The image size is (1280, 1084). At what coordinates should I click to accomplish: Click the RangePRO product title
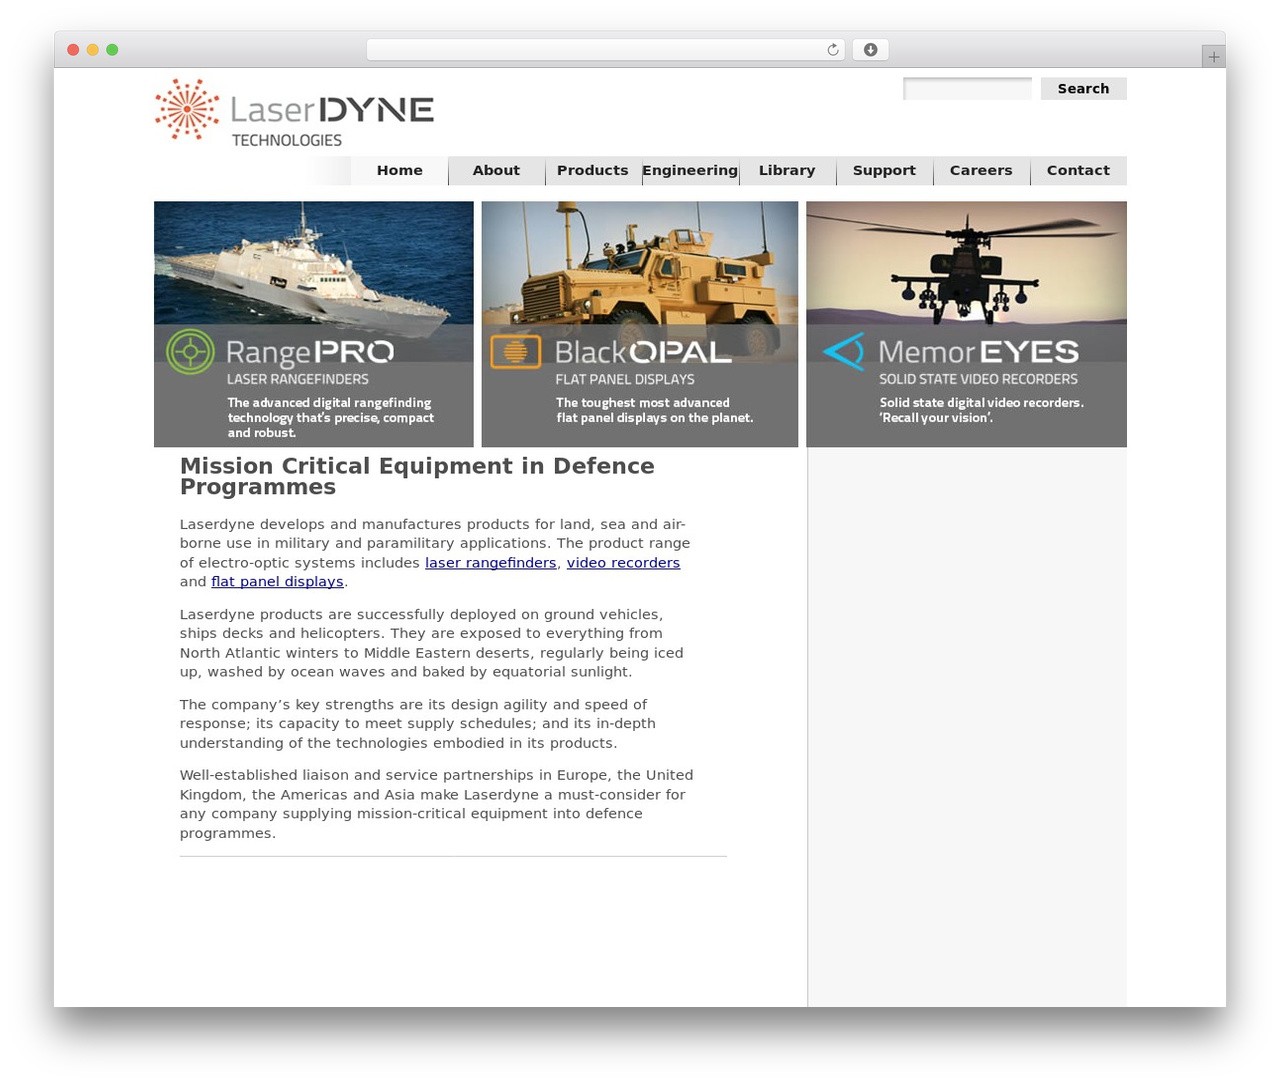(x=310, y=352)
